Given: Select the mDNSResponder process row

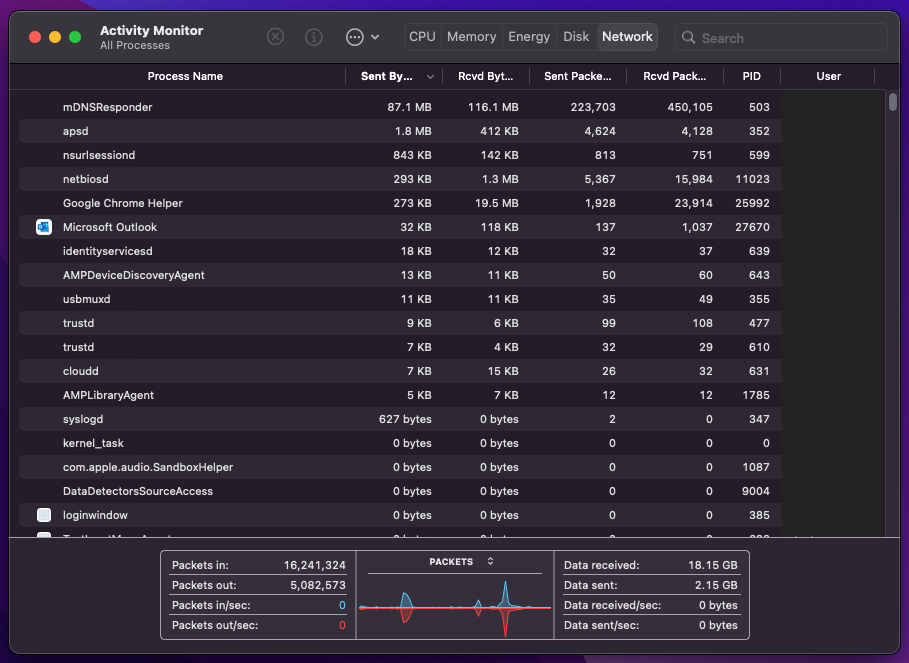Looking at the screenshot, I should 400,107.
